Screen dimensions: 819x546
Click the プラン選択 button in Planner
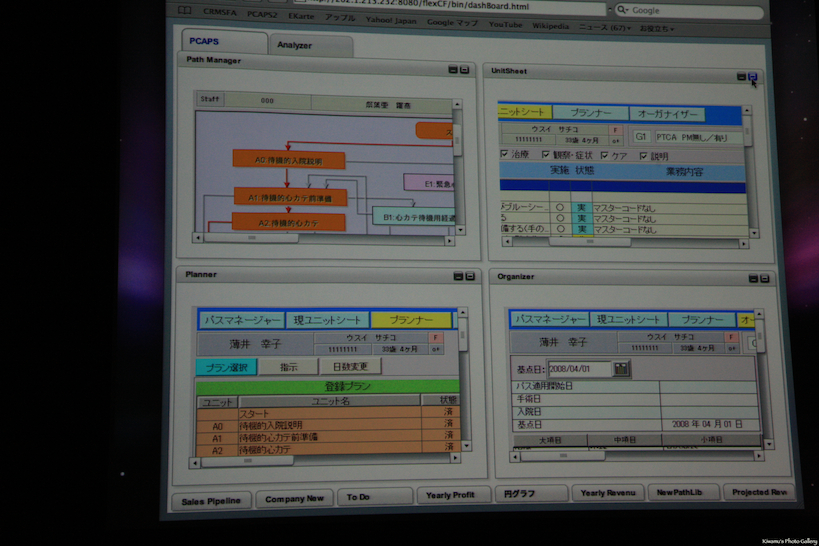pyautogui.click(x=225, y=367)
